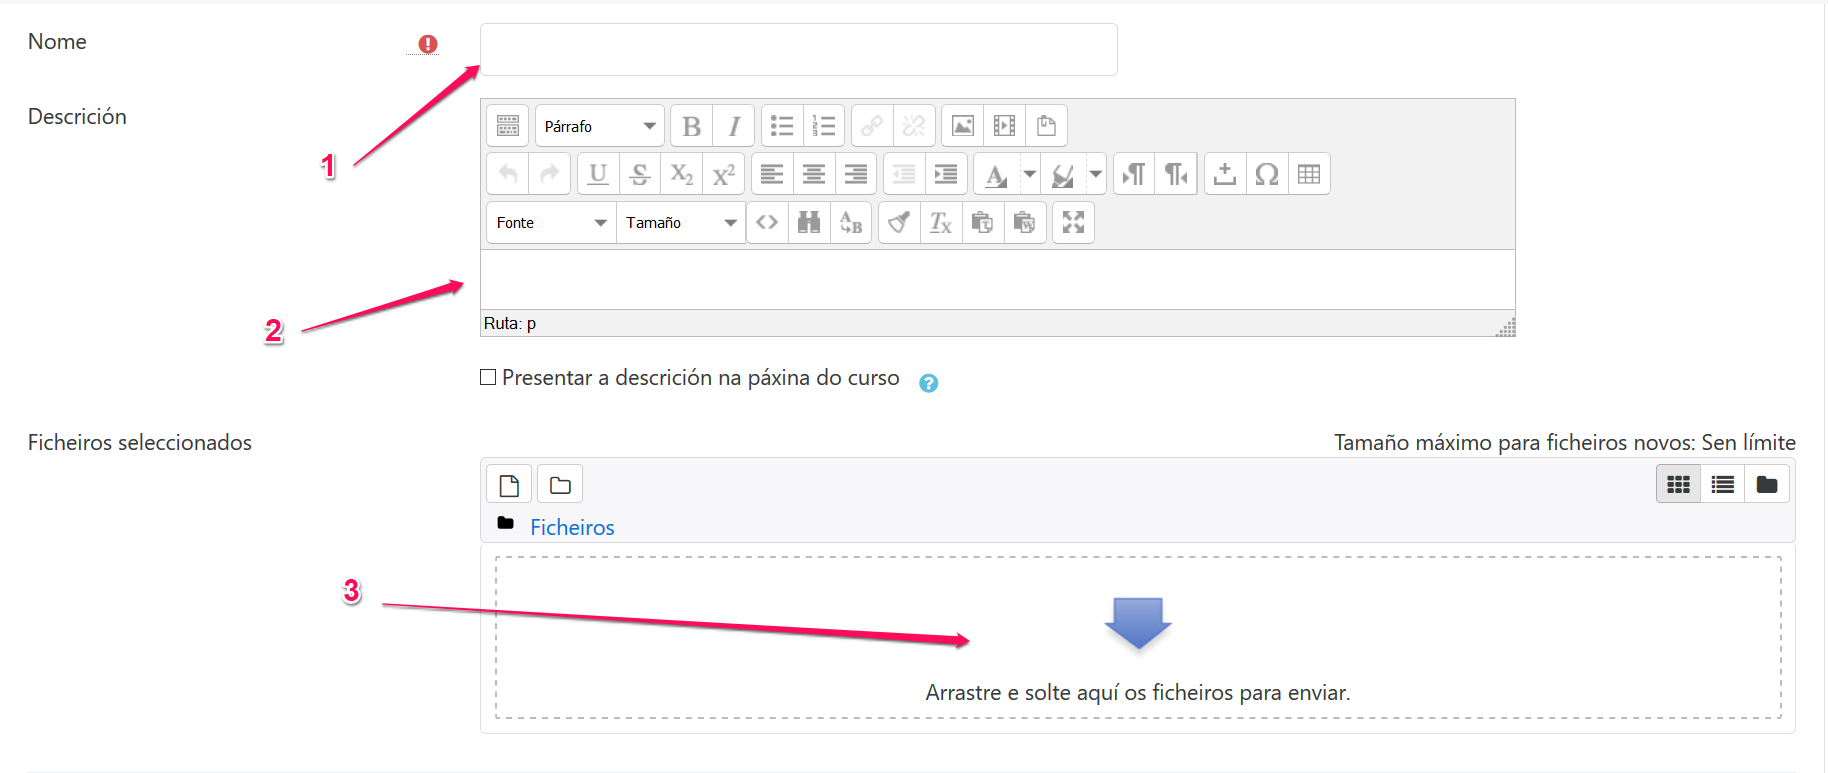Insert an image into the description
This screenshot has width=1828, height=773.
(x=962, y=126)
